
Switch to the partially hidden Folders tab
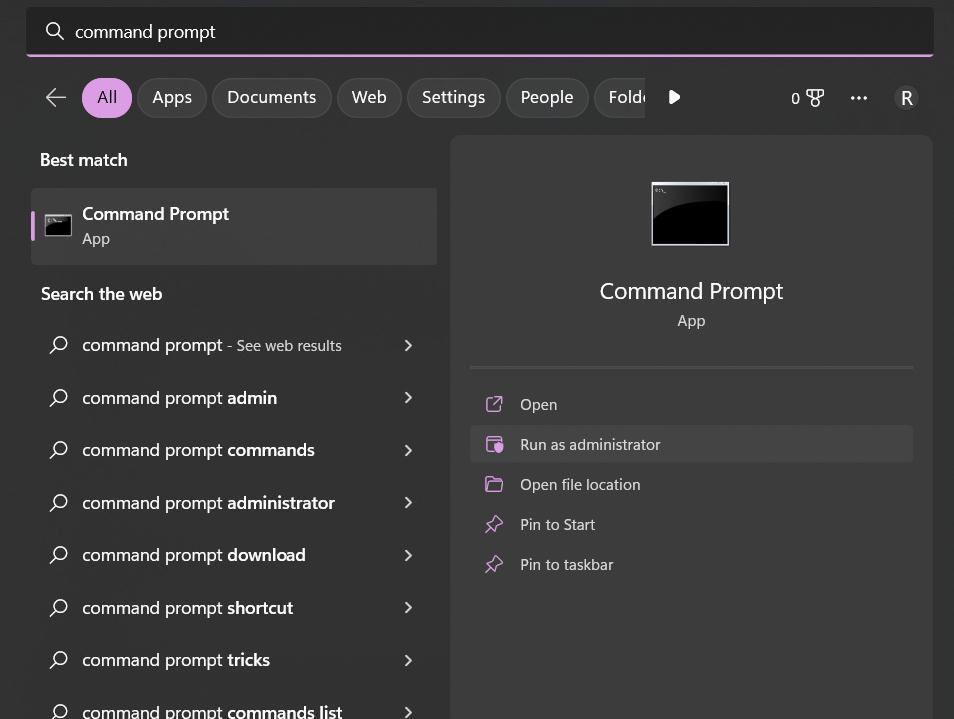[620, 97]
